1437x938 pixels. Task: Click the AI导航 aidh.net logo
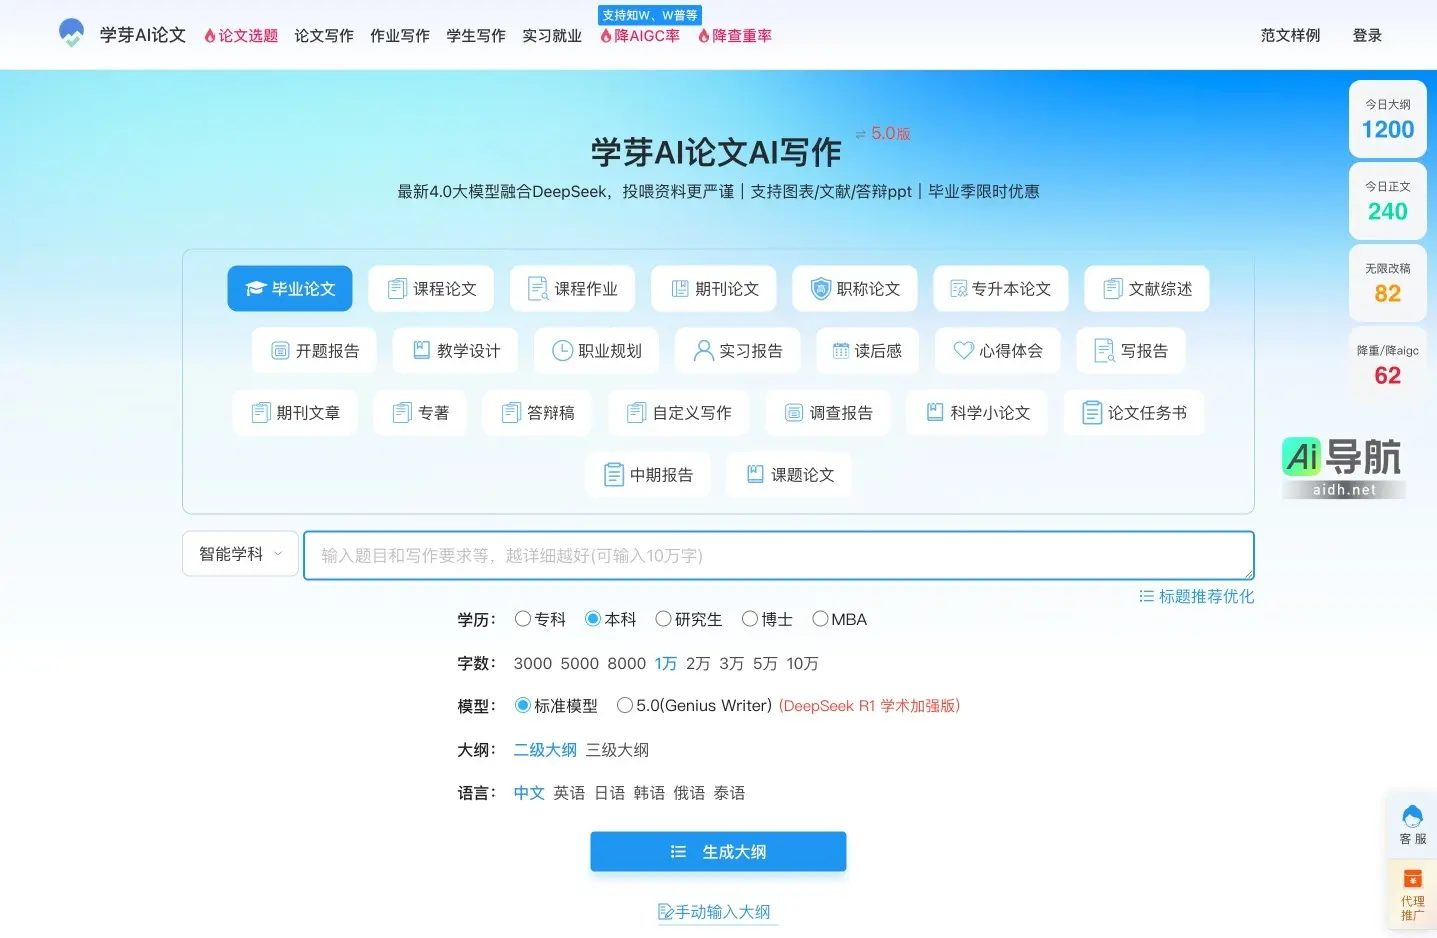point(1343,463)
